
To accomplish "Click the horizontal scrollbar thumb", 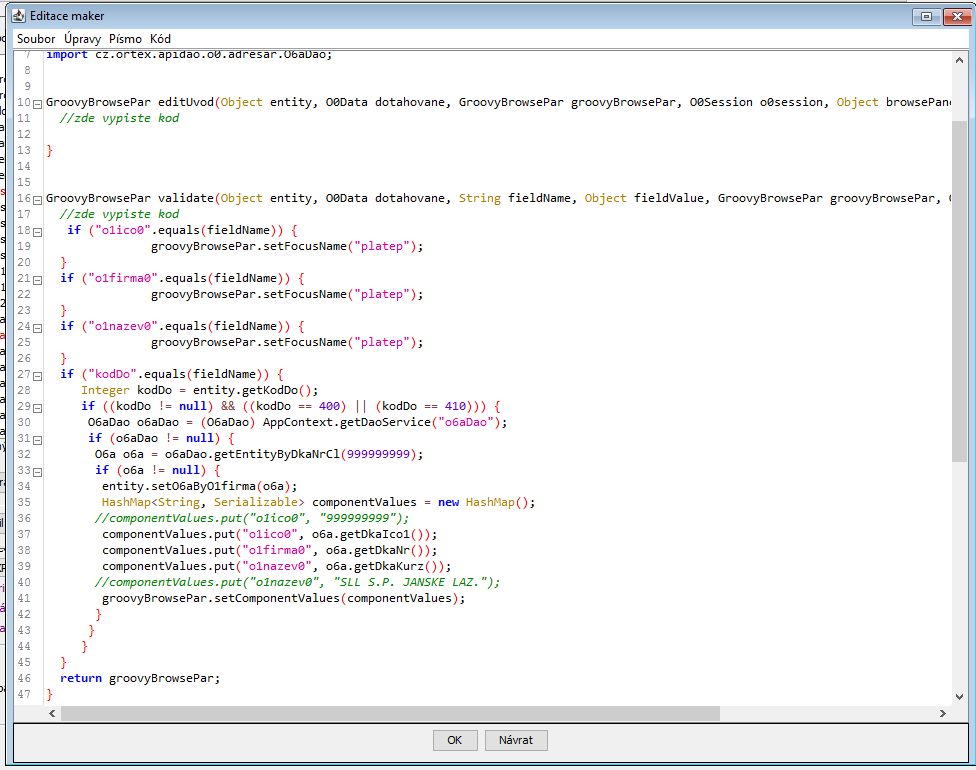I will (x=390, y=714).
